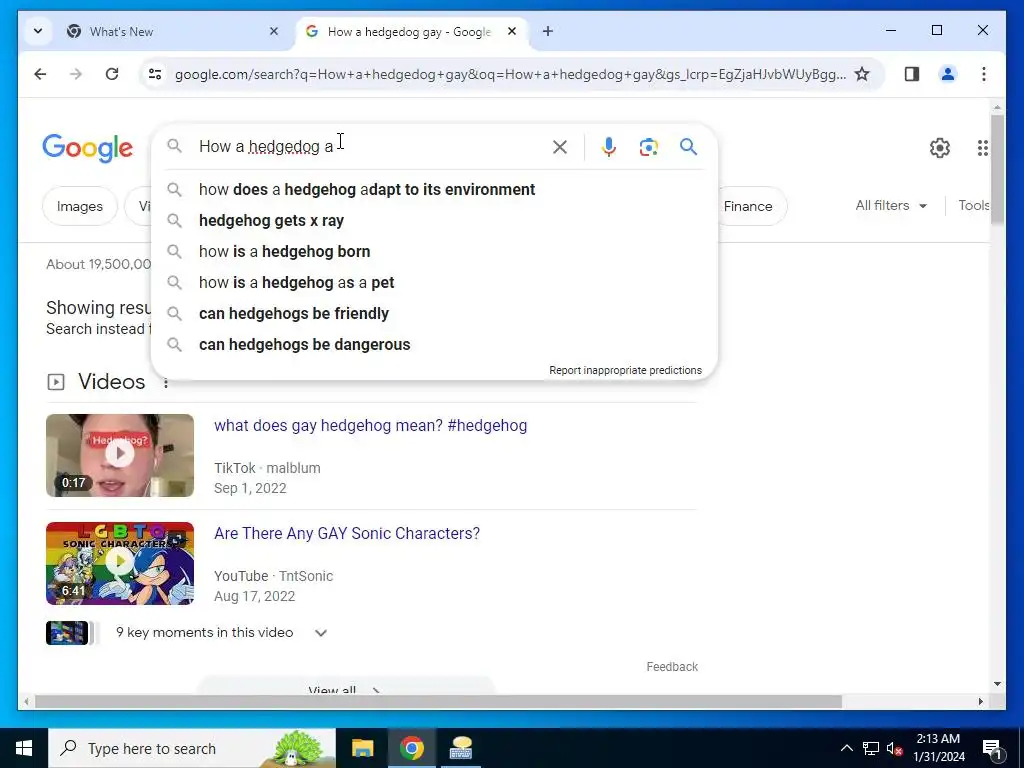1024x768 pixels.
Task: Open File Explorer from the taskbar
Action: point(362,748)
